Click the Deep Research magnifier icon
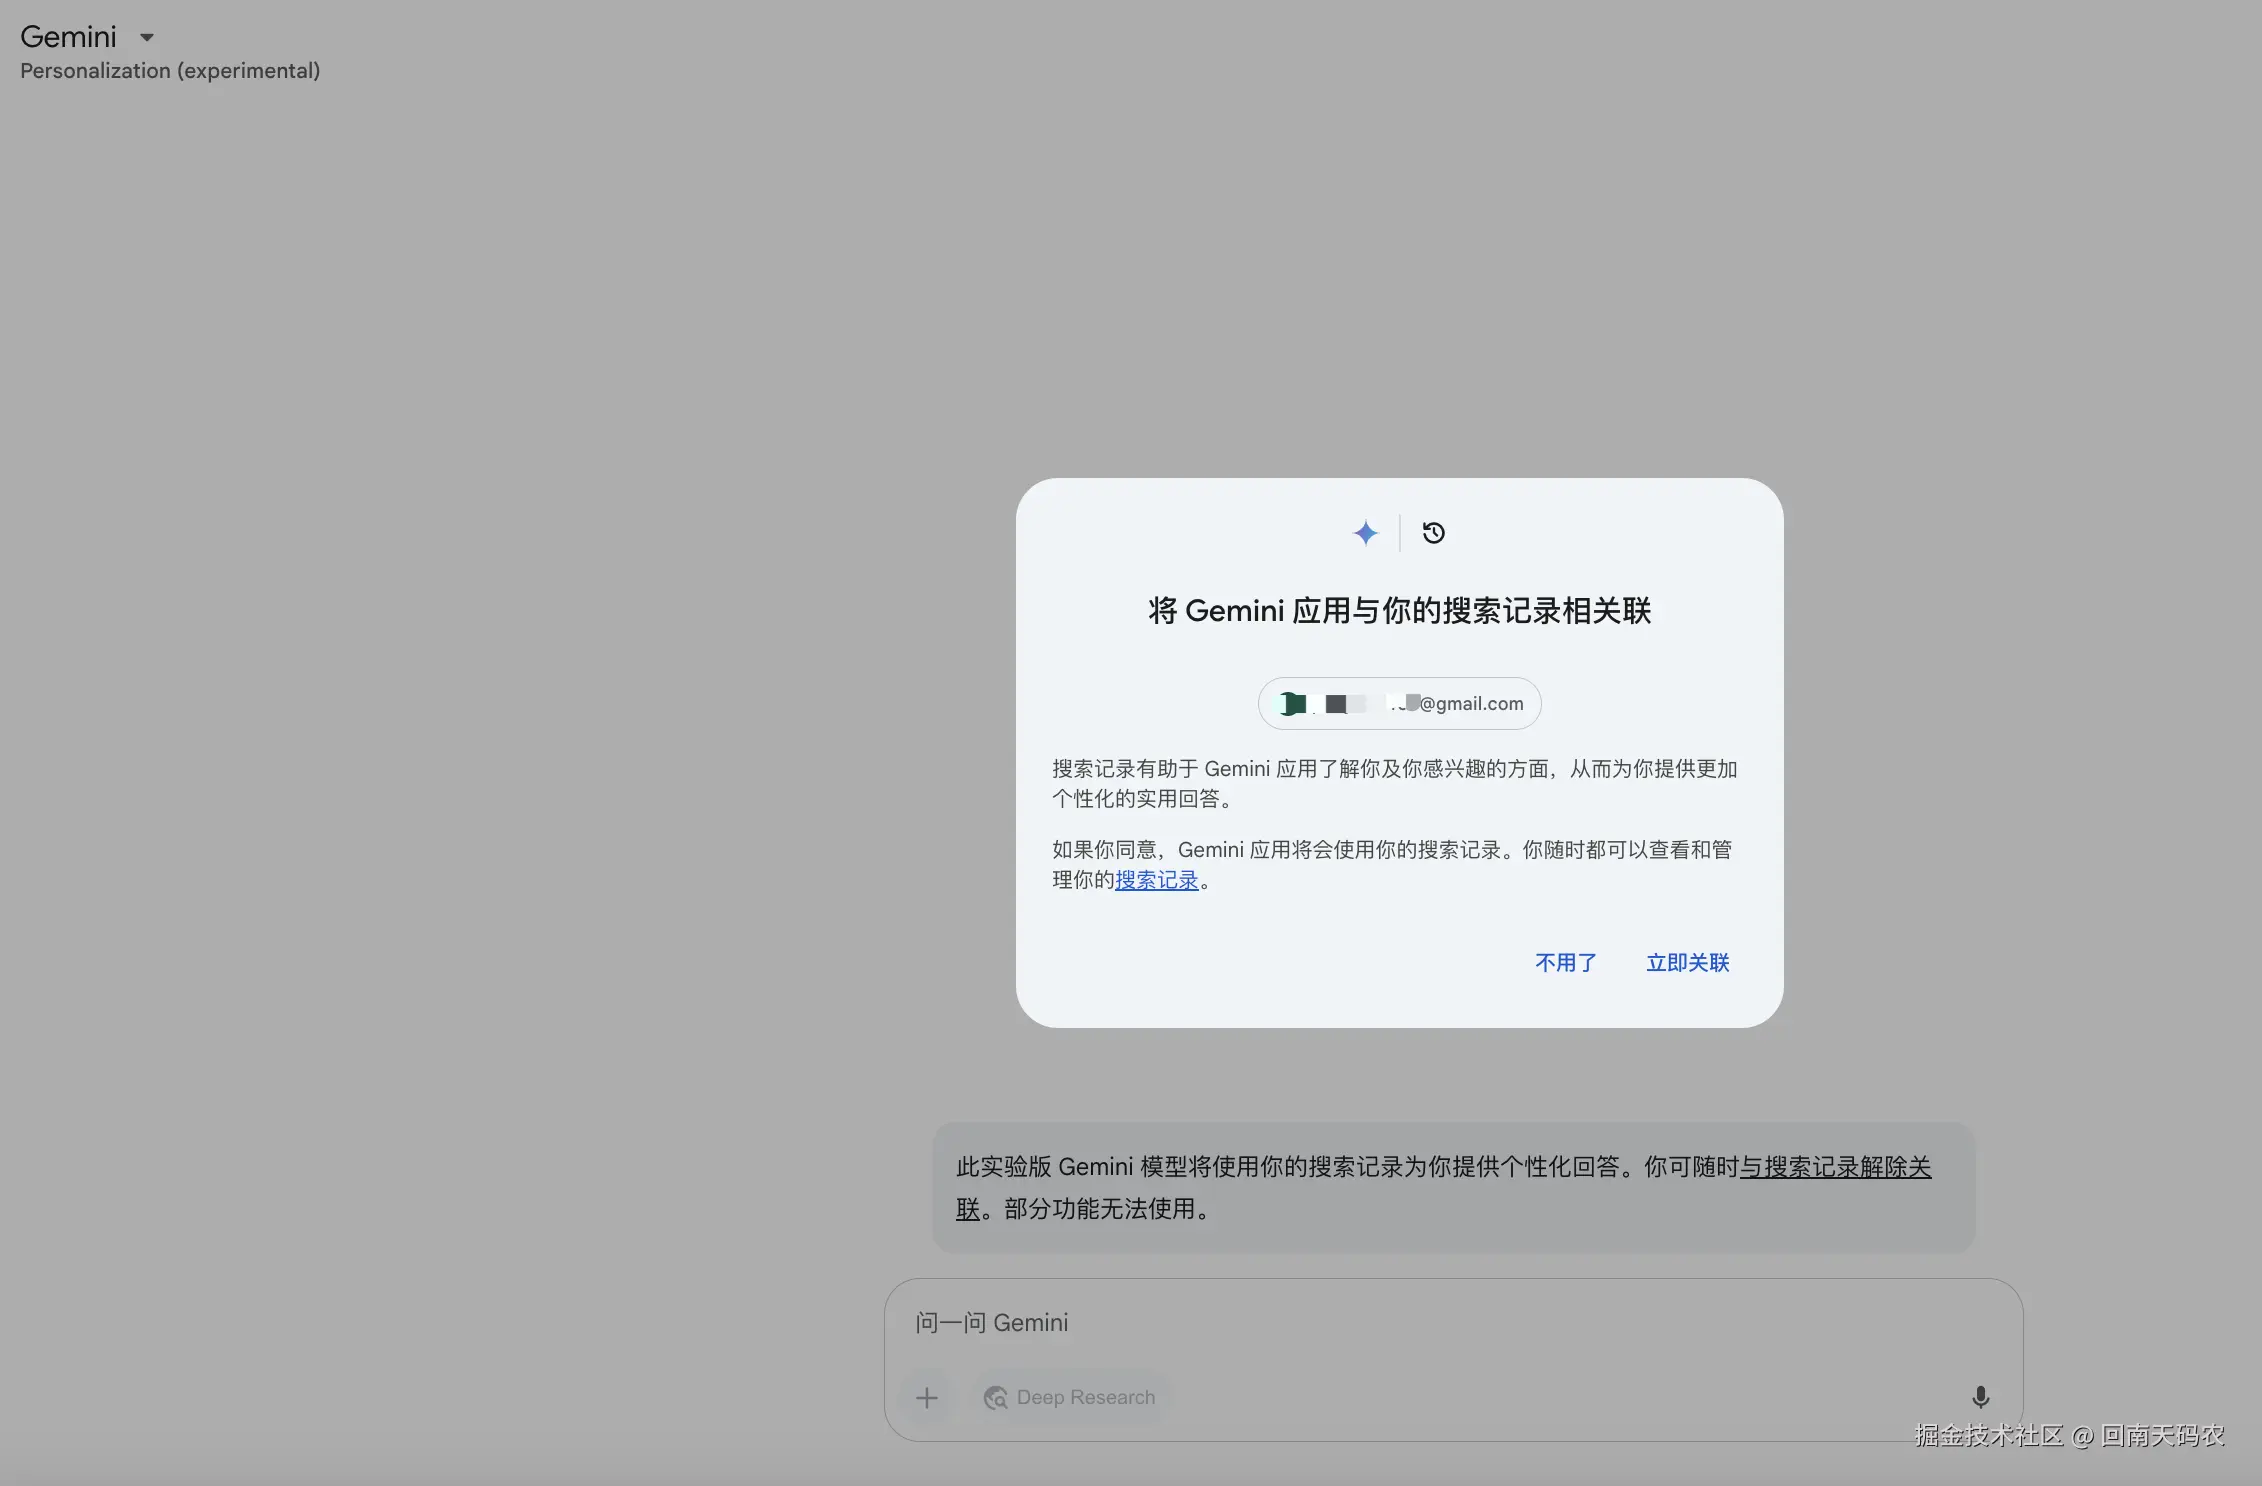This screenshot has width=2262, height=1486. [x=995, y=1397]
